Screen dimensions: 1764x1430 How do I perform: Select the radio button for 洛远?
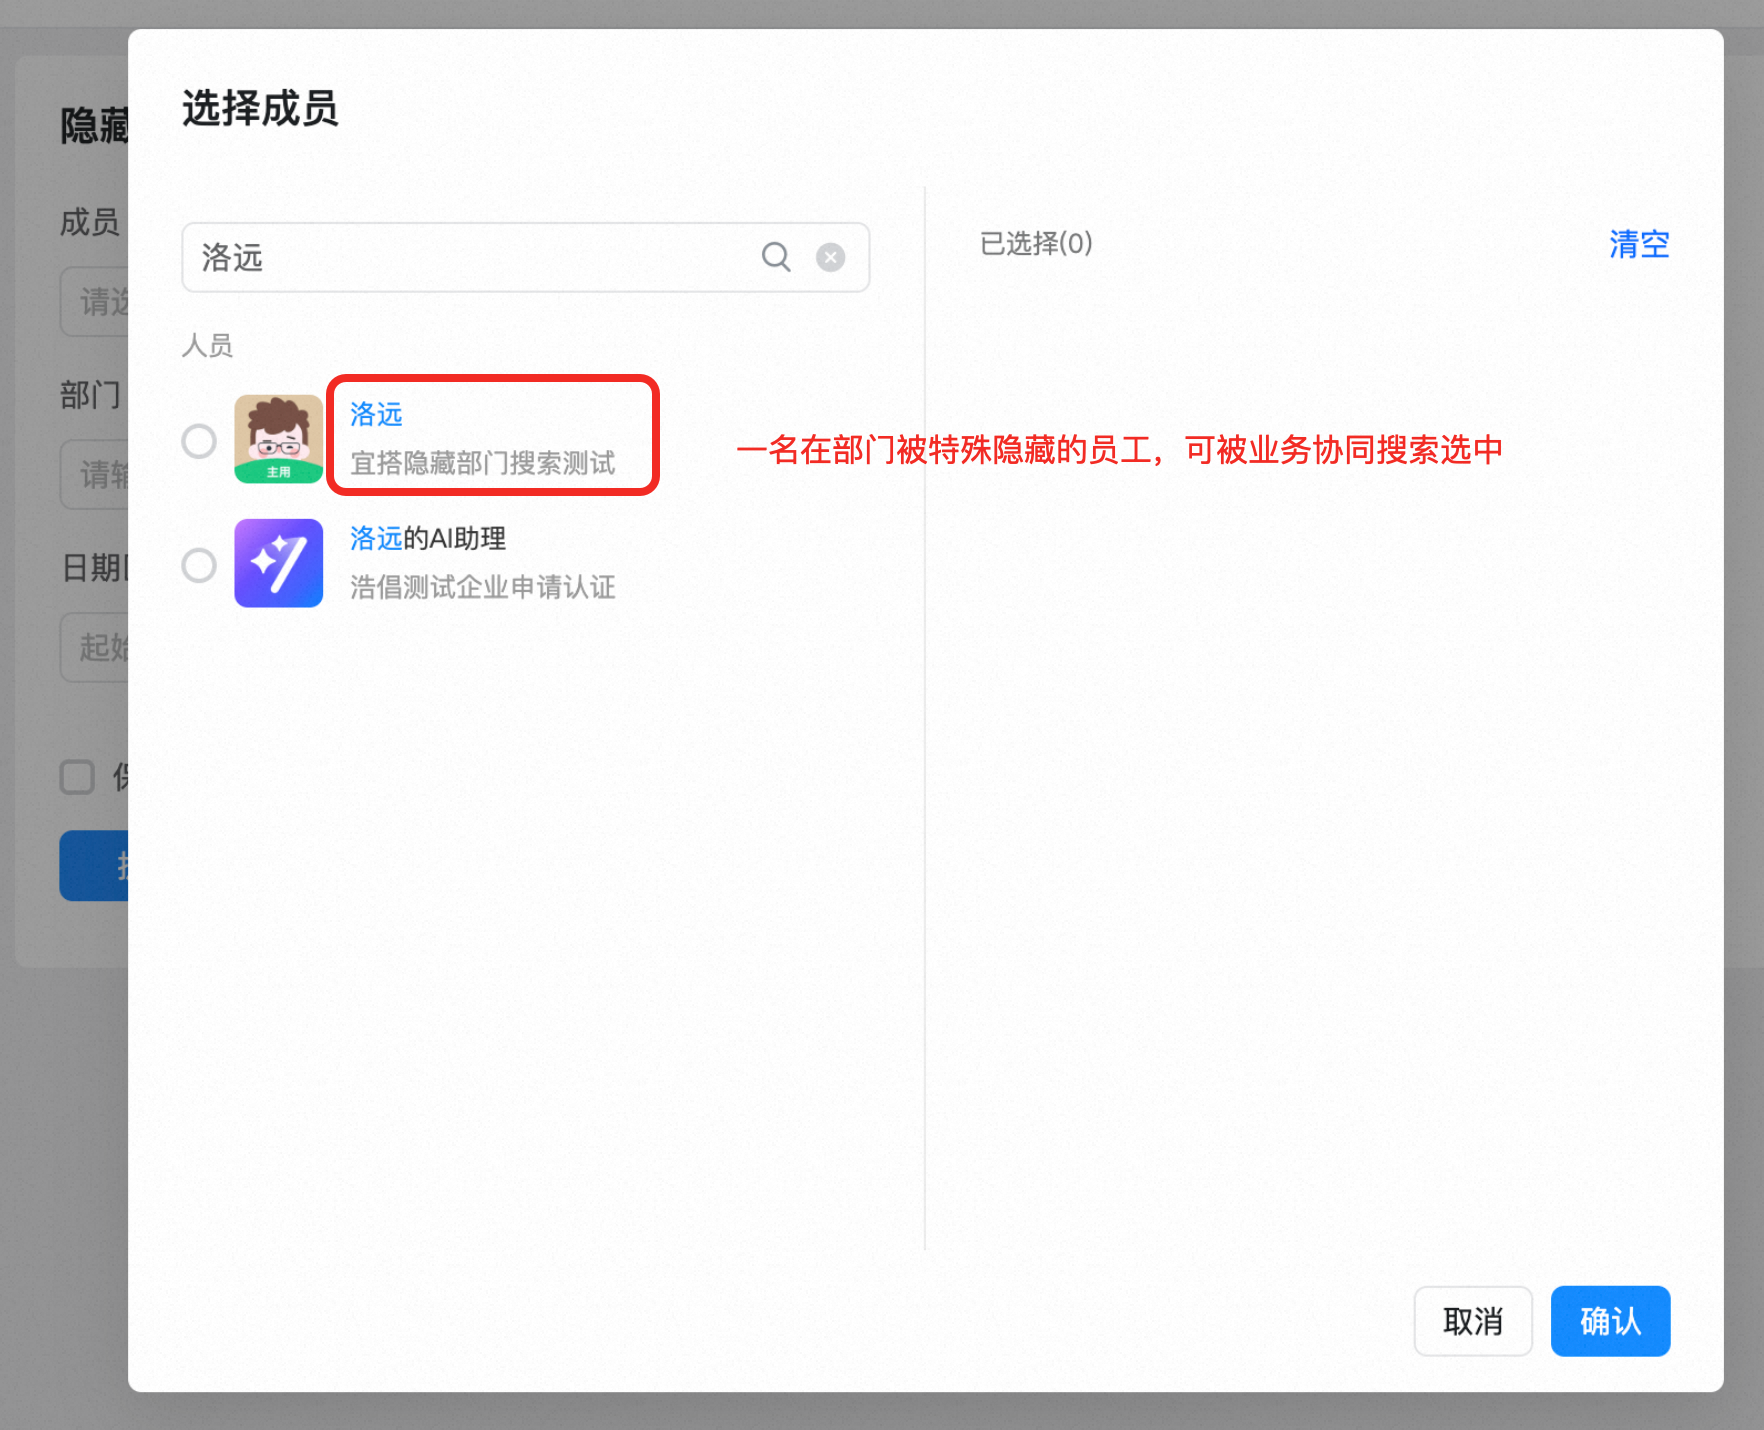click(x=199, y=440)
